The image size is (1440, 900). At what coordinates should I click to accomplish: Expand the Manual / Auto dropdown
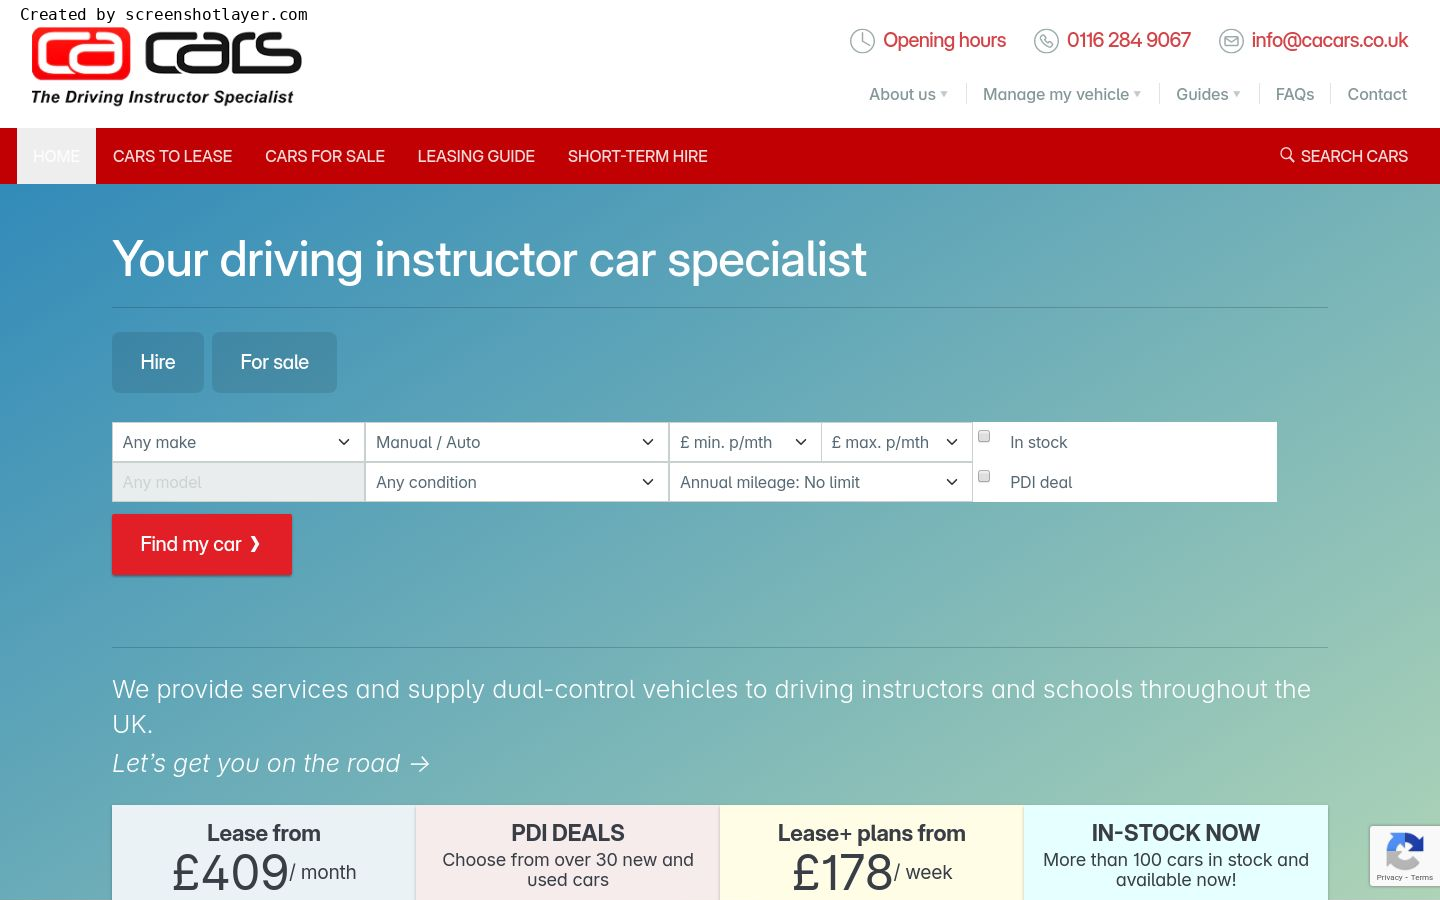pos(516,442)
